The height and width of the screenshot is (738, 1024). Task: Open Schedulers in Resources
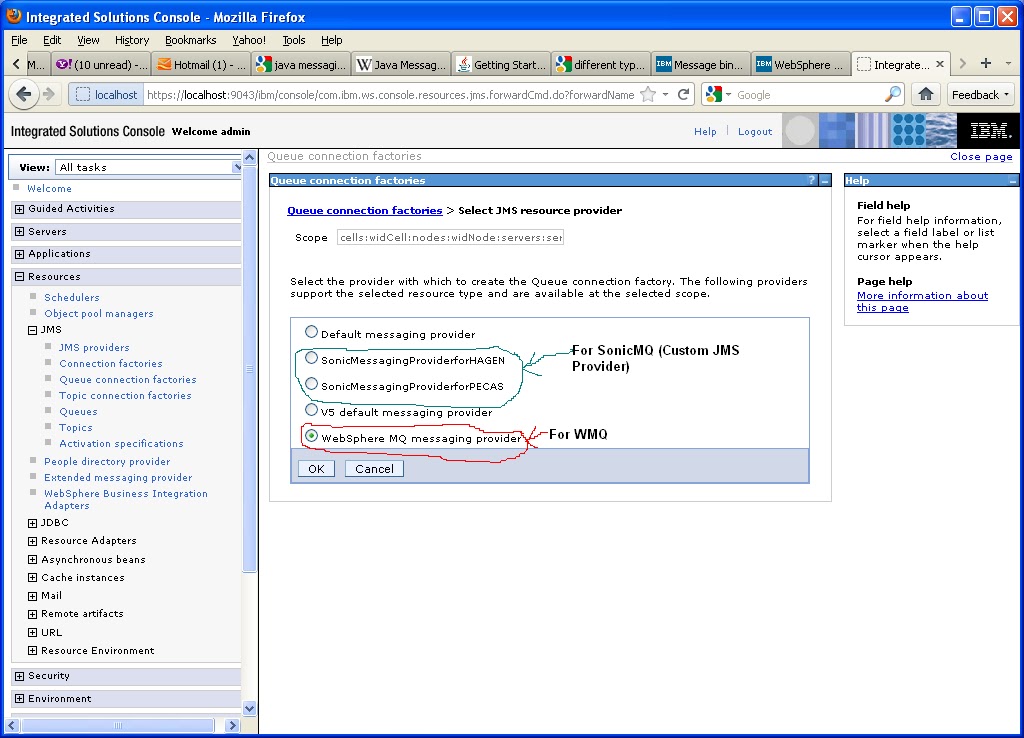pos(72,297)
